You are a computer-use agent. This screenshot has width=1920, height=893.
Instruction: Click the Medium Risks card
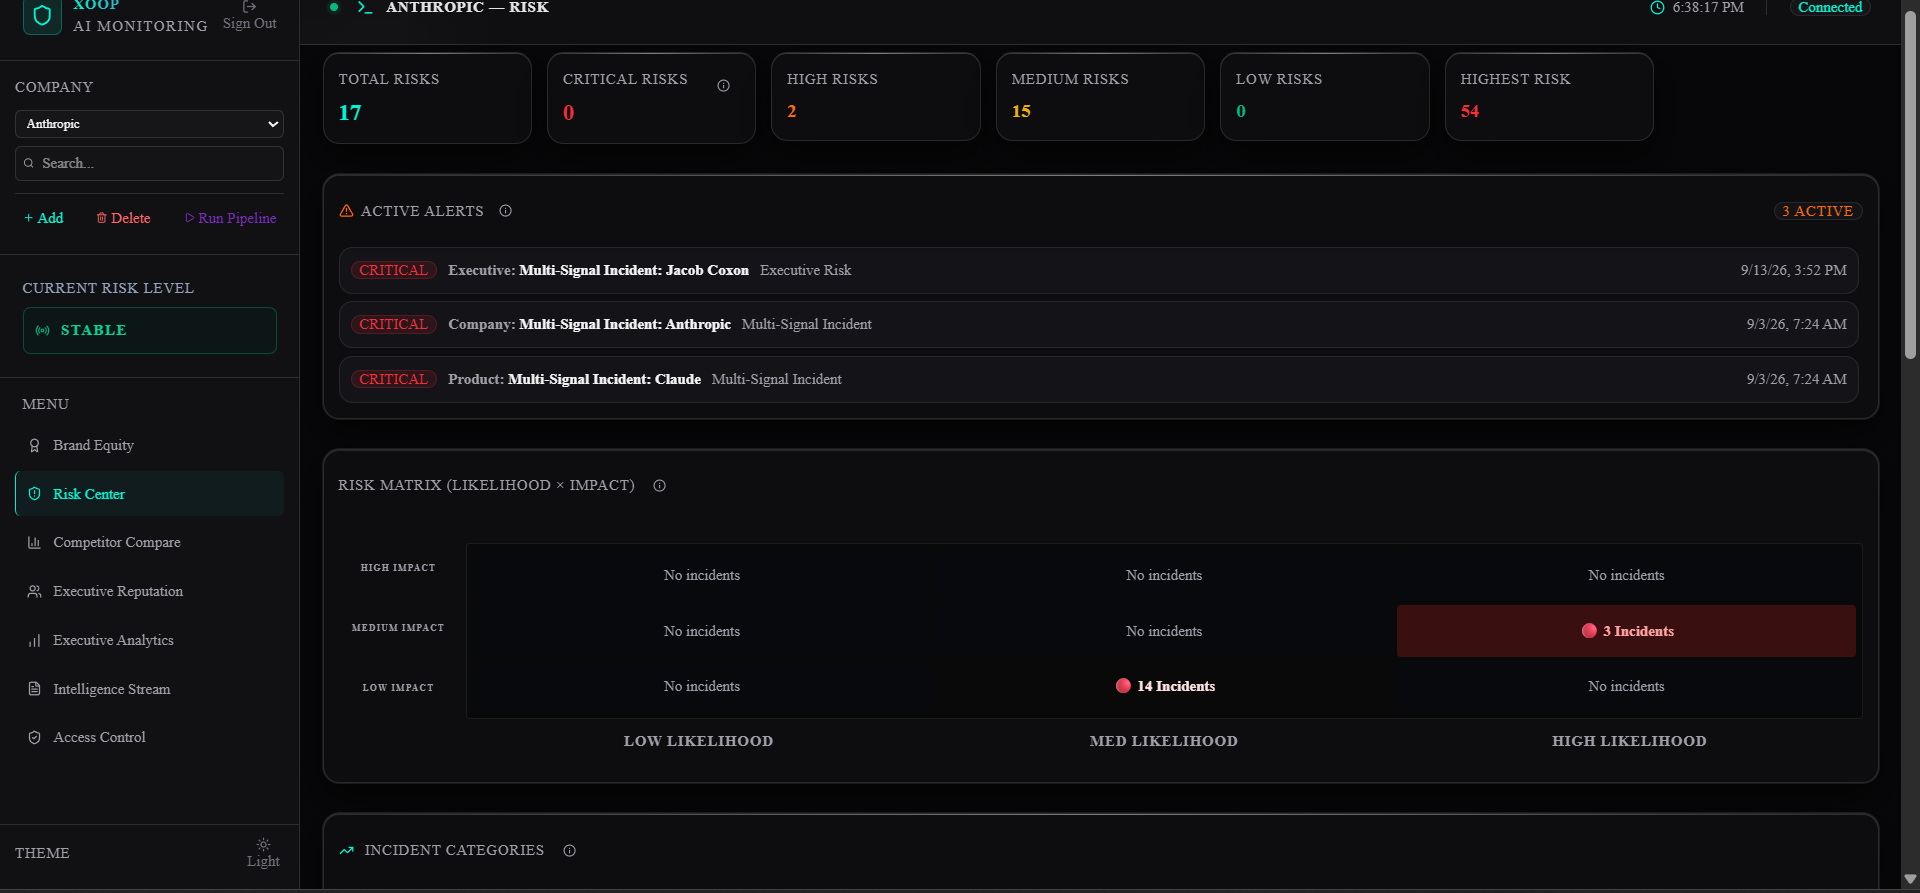click(x=1100, y=97)
